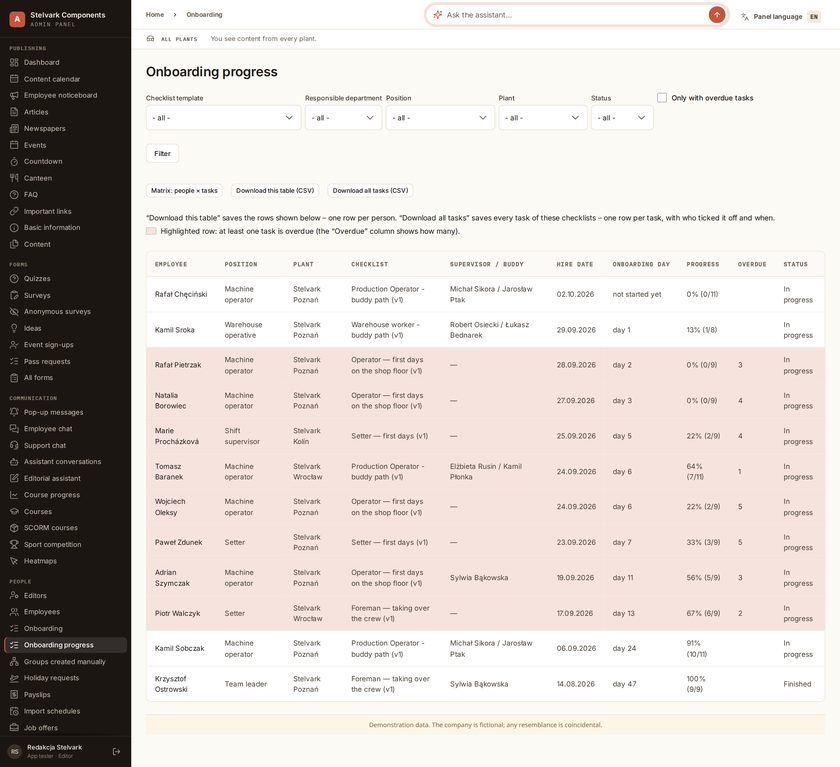Open Content calendar icon
Screen dimensions: 840x767
tap(14, 79)
